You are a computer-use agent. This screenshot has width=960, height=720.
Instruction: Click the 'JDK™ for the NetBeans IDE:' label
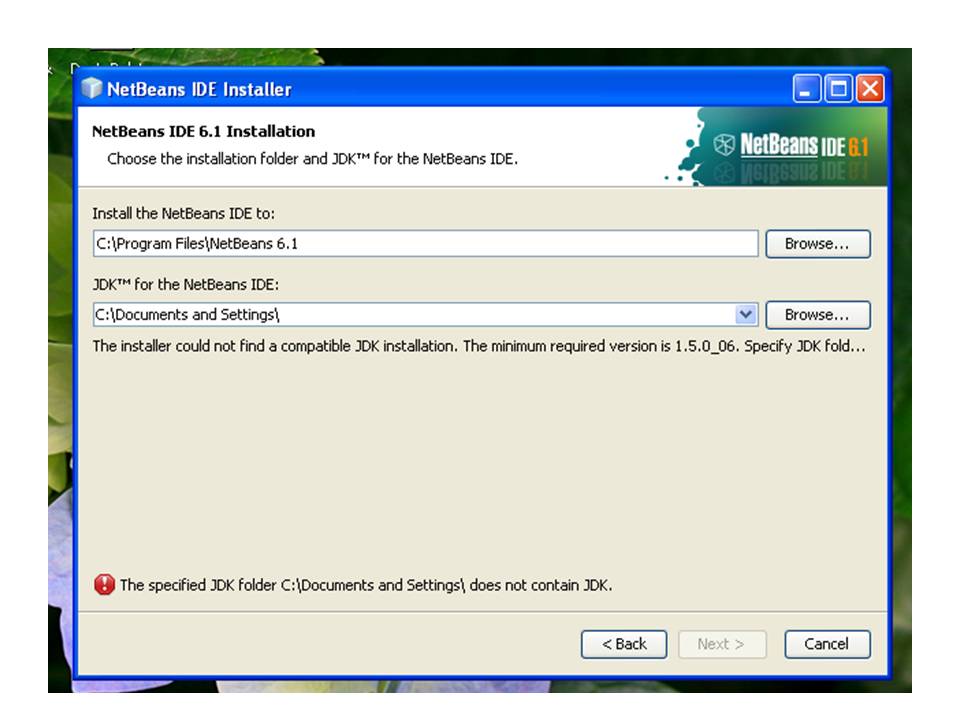186,285
